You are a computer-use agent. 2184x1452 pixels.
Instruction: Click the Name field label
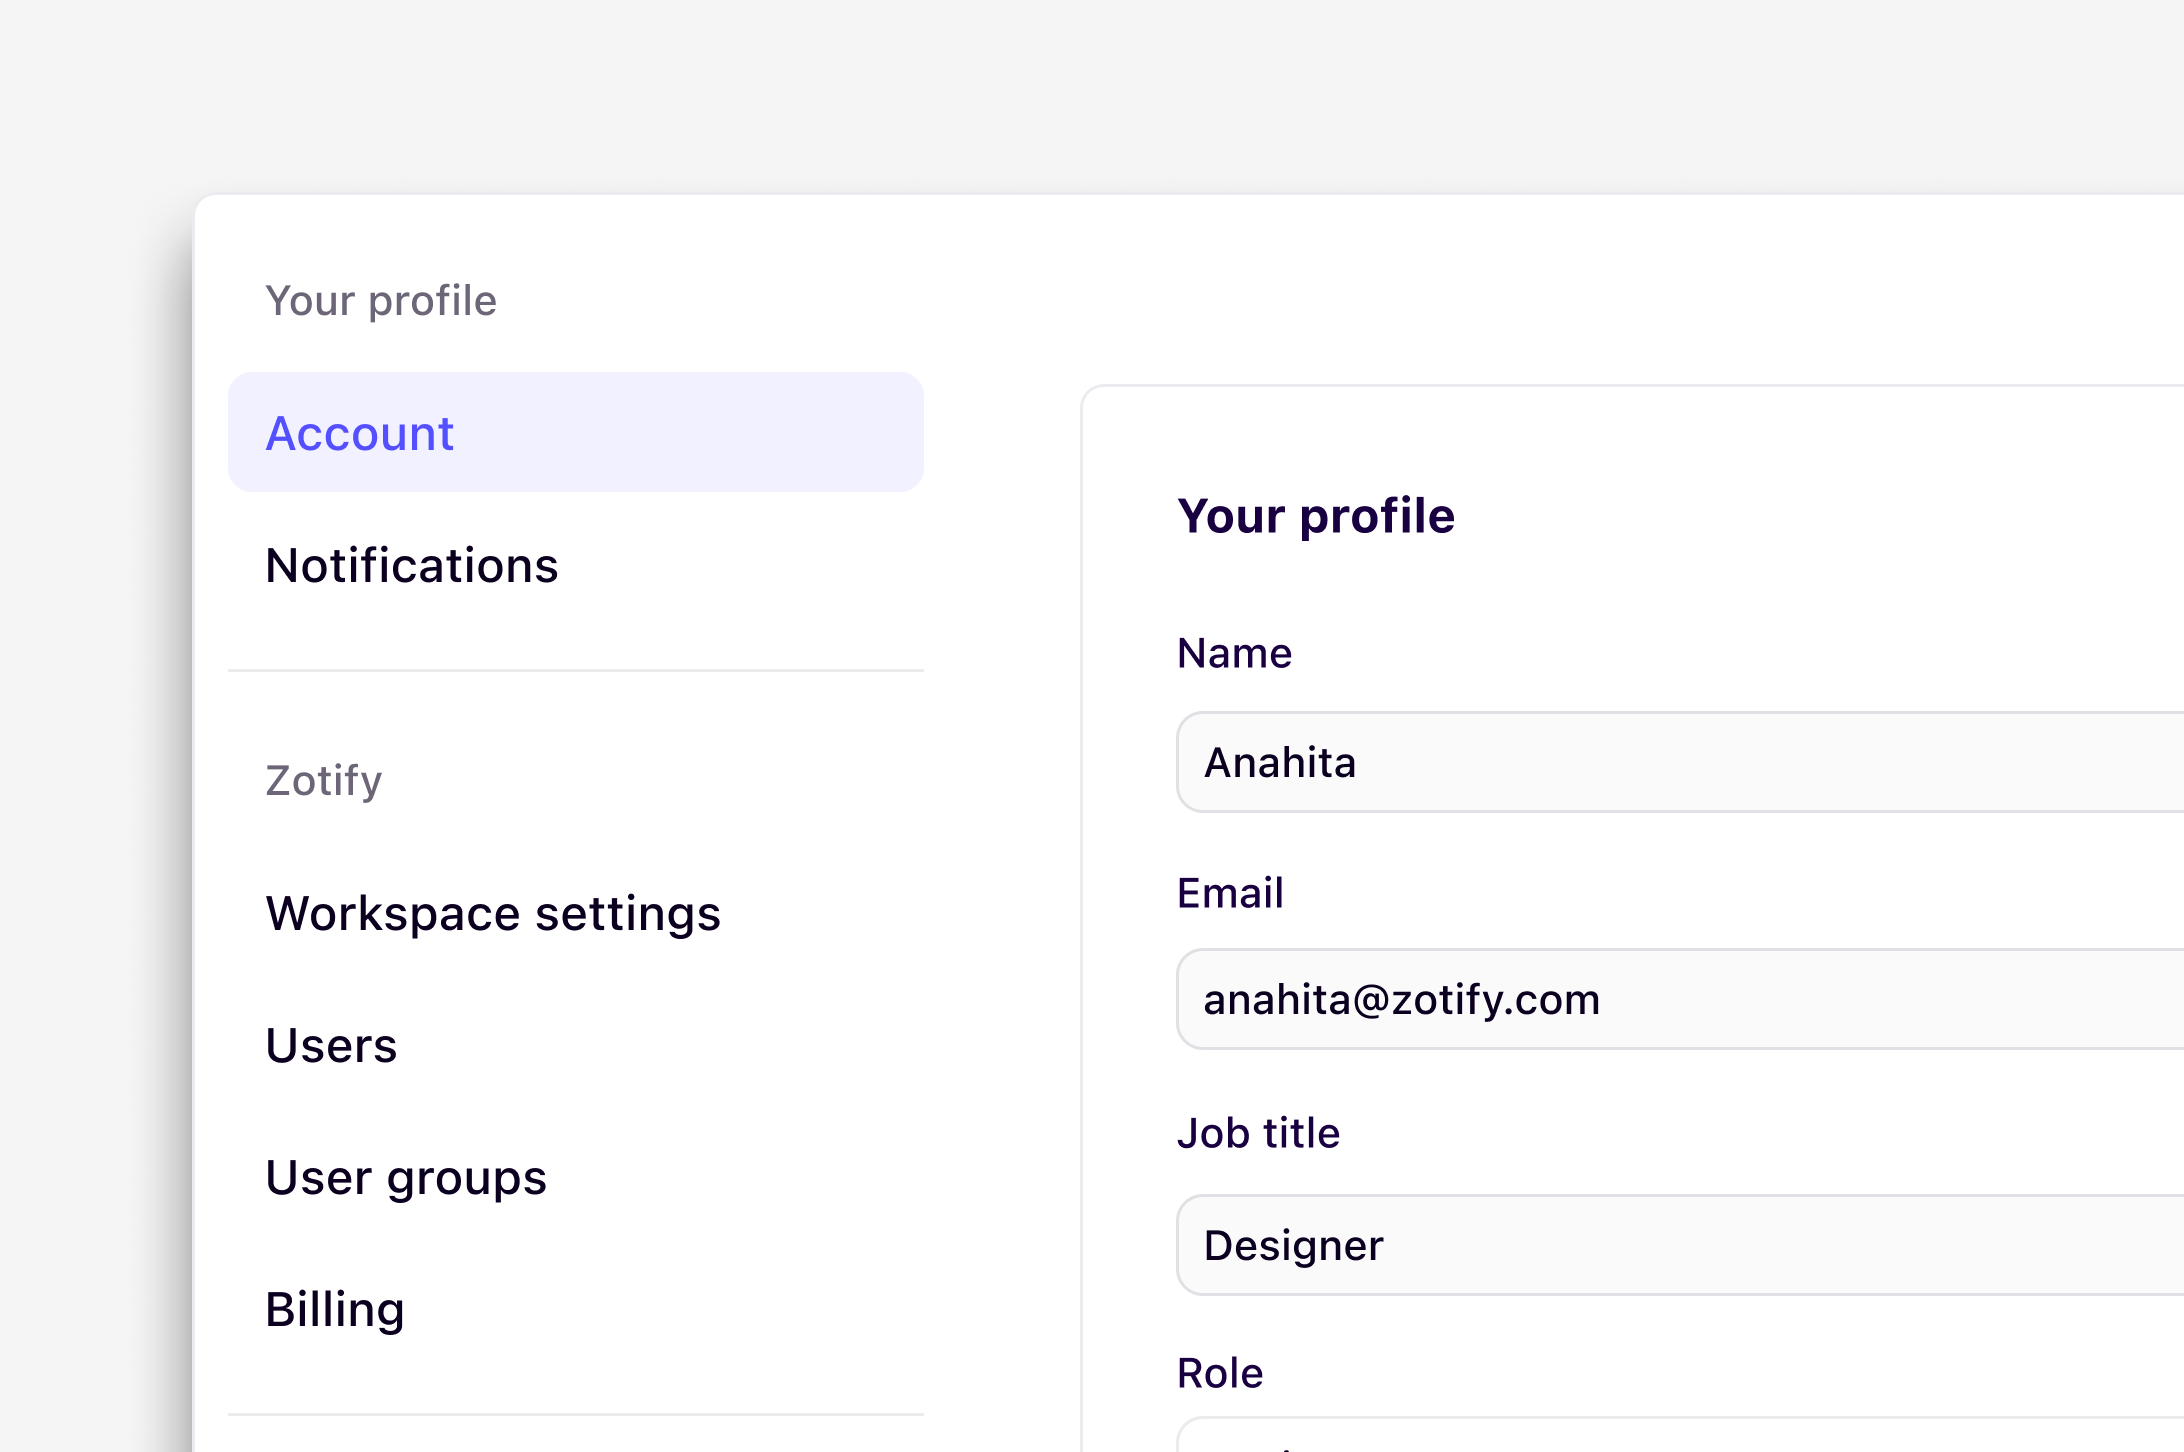coord(1235,653)
